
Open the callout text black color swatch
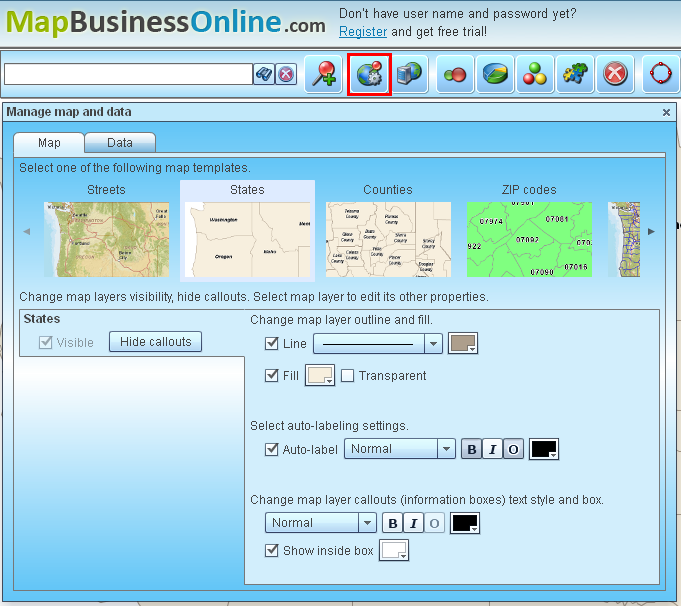465,523
